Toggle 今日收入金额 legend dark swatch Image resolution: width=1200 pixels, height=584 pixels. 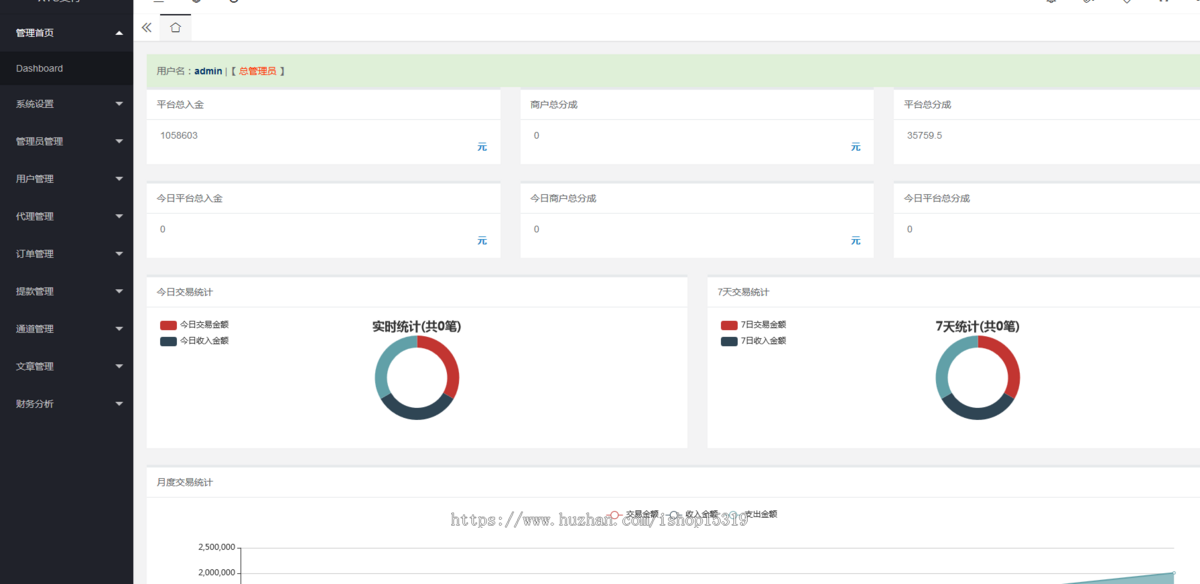tap(168, 341)
